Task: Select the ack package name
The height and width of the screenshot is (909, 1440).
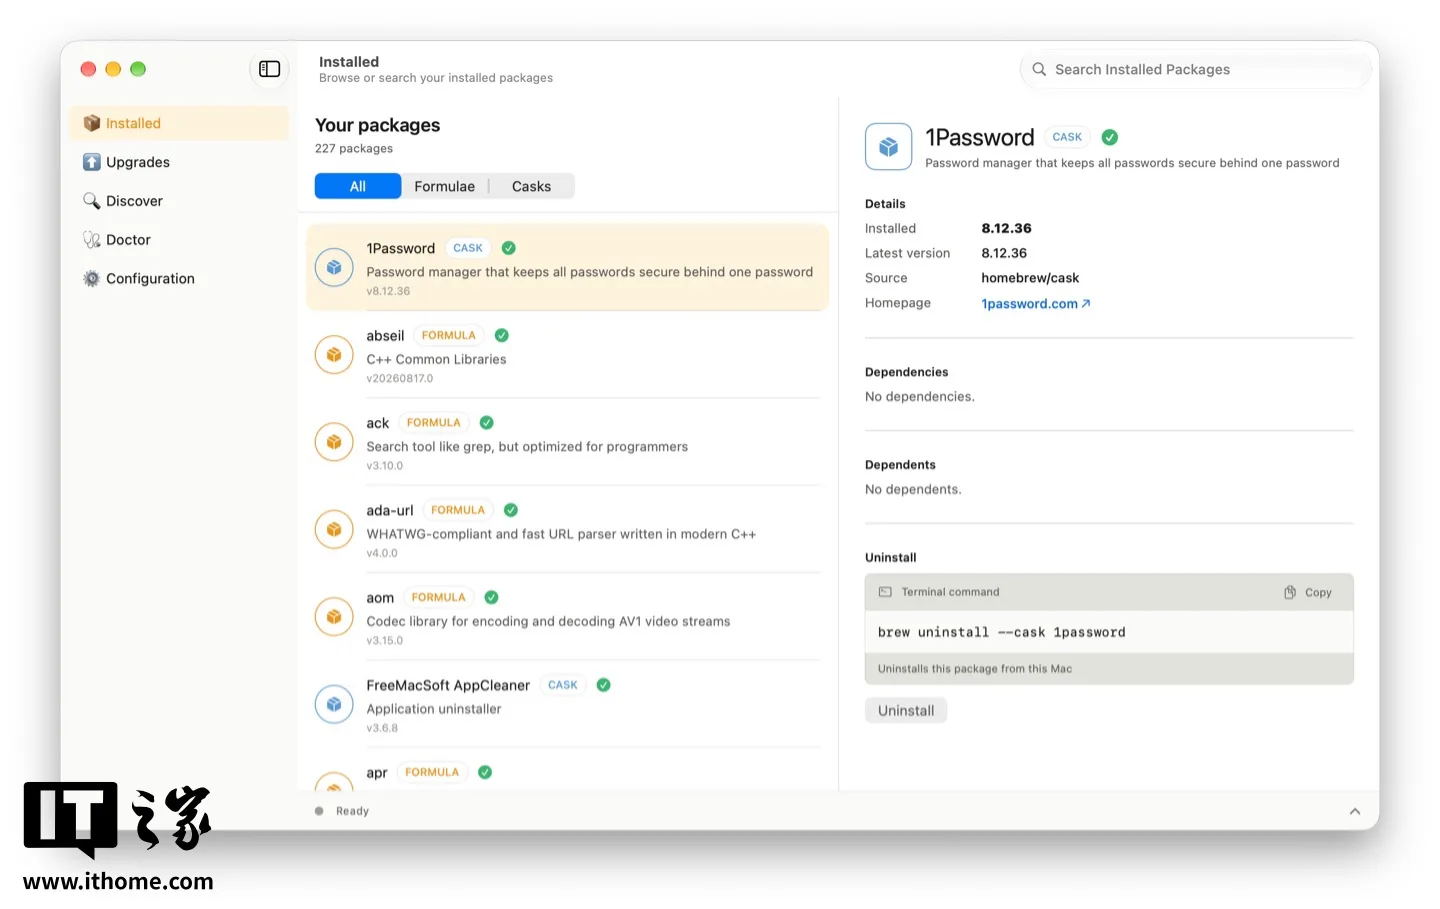Action: tap(377, 423)
